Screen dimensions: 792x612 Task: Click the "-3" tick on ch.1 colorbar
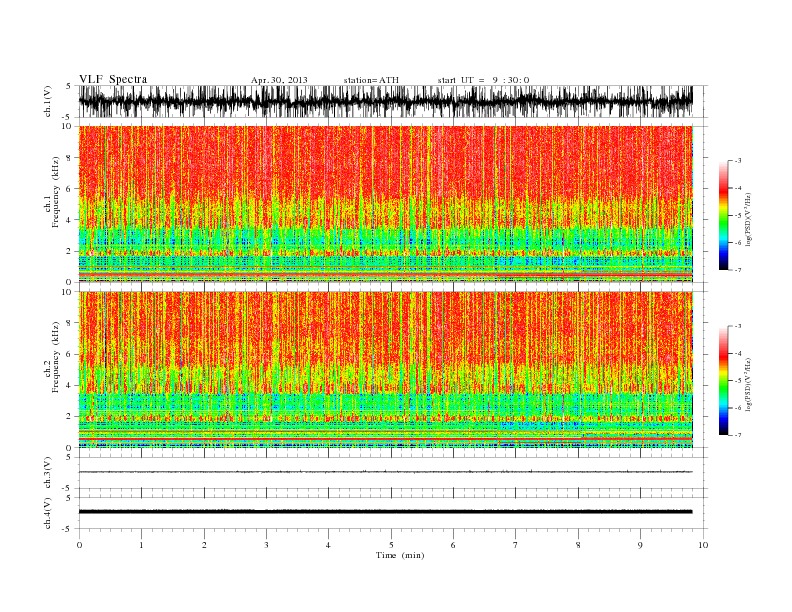coord(737,161)
